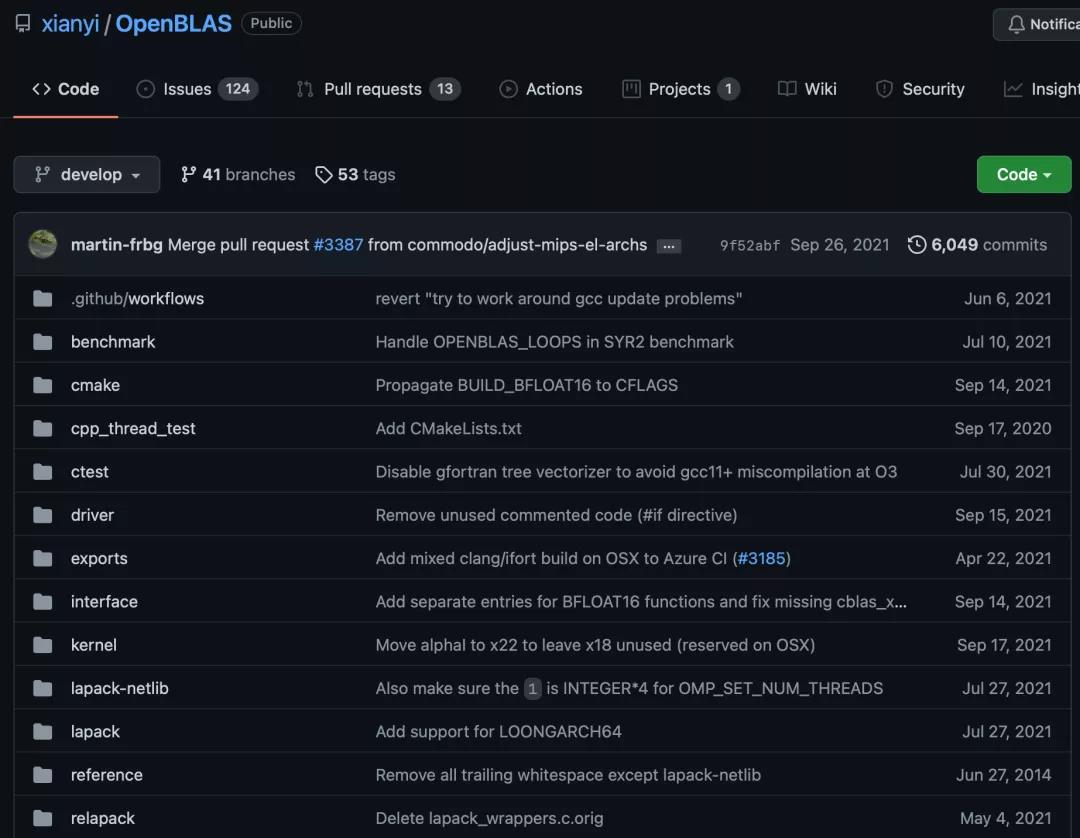Click the notification bell icon
Screen dimensions: 1080x838
1016,24
